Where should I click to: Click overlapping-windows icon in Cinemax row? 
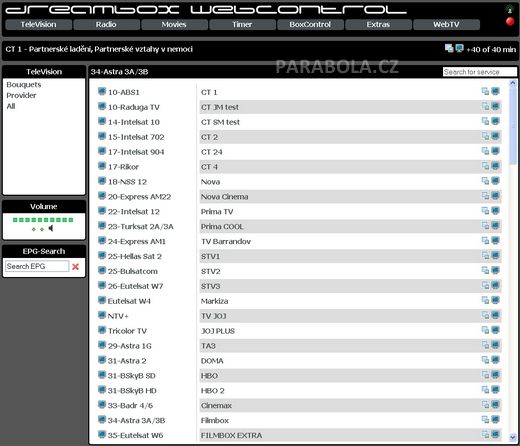pos(485,405)
